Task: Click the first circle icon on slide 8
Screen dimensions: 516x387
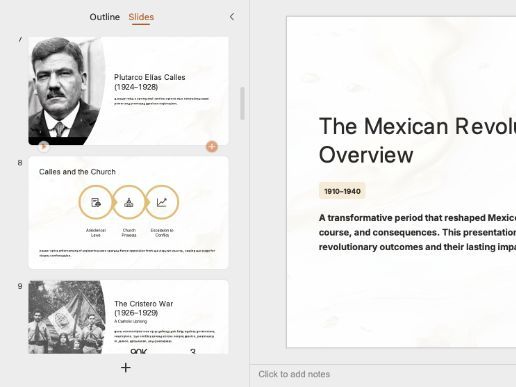Action: 96,202
